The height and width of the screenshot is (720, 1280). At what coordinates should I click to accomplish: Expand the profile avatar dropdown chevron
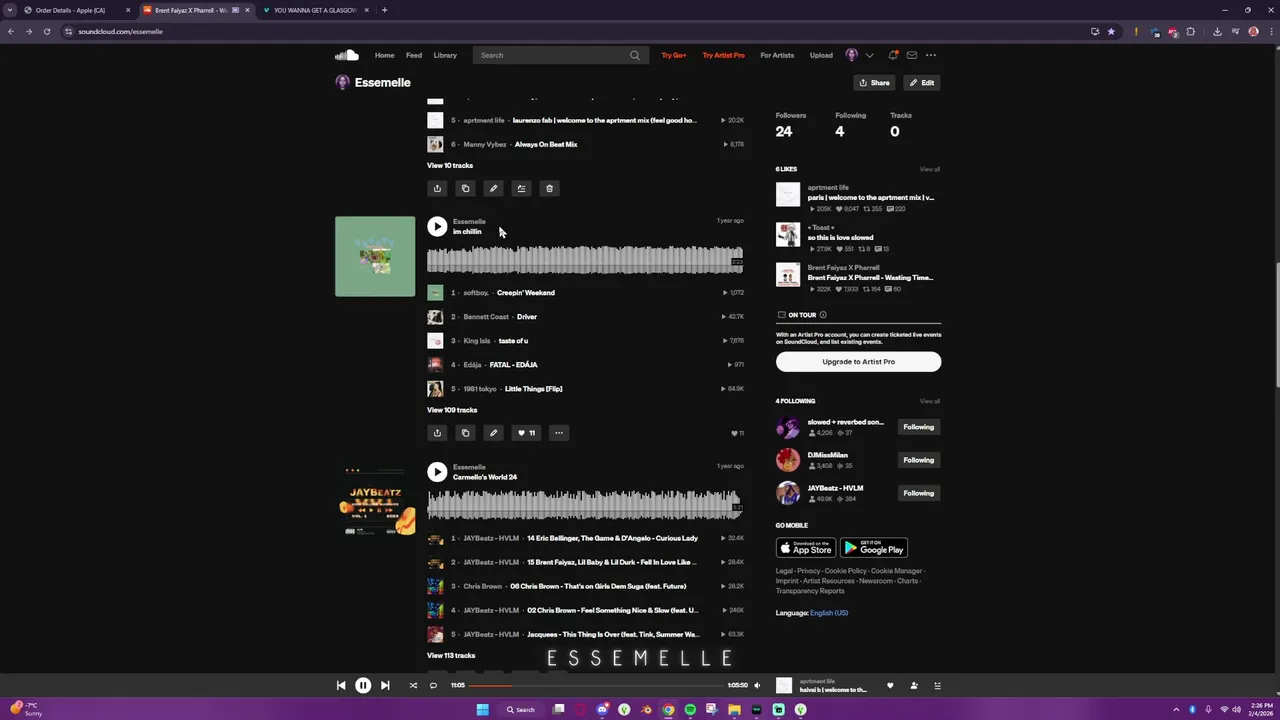point(869,55)
